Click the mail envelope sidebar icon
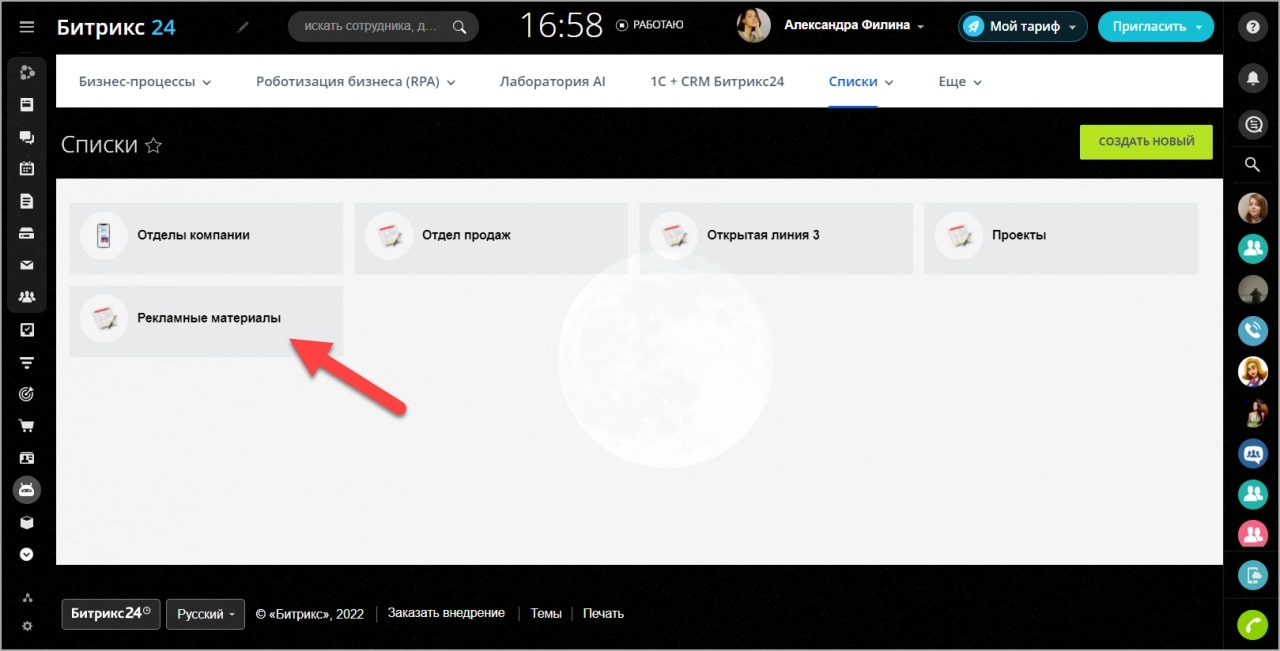The width and height of the screenshot is (1280, 651). [27, 265]
